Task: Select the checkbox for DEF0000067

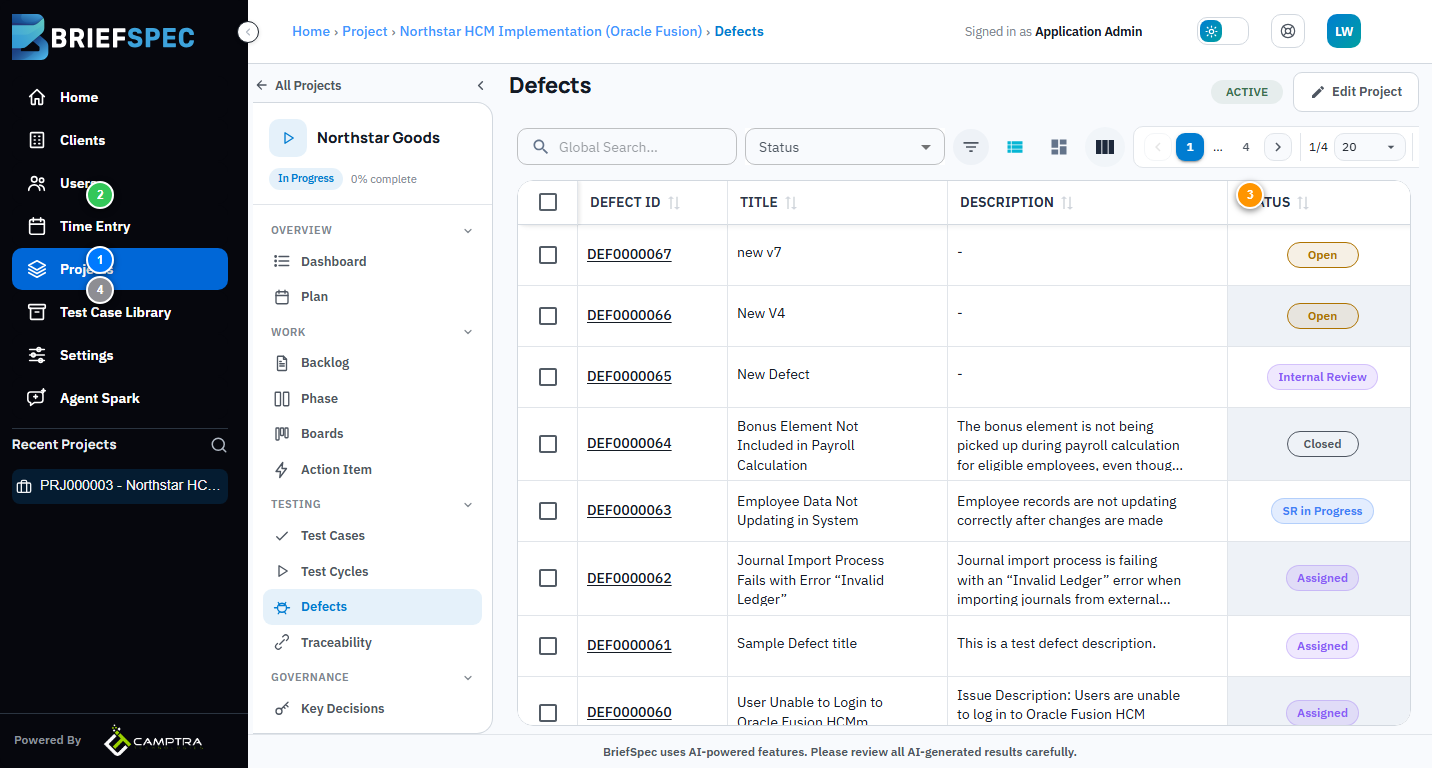Action: tap(548, 255)
